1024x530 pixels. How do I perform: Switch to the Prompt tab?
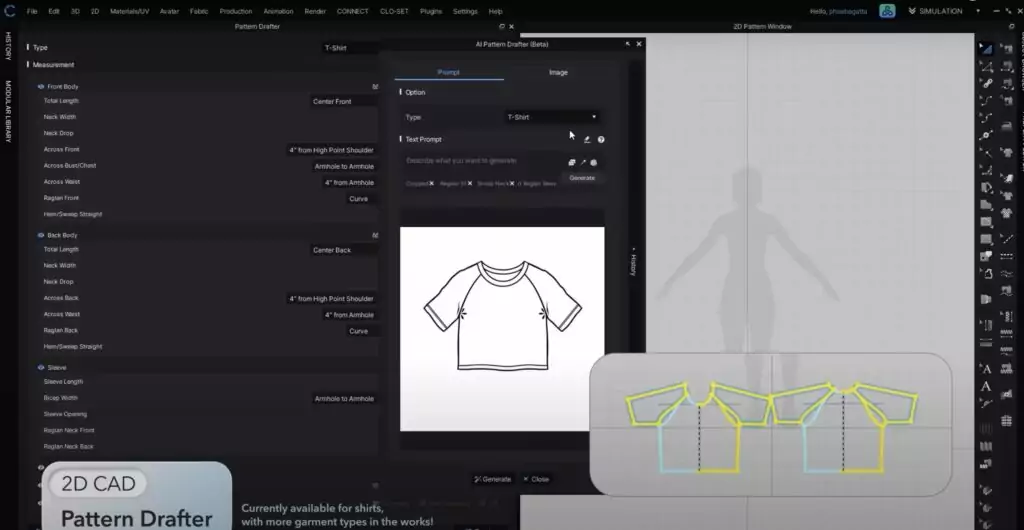point(448,72)
